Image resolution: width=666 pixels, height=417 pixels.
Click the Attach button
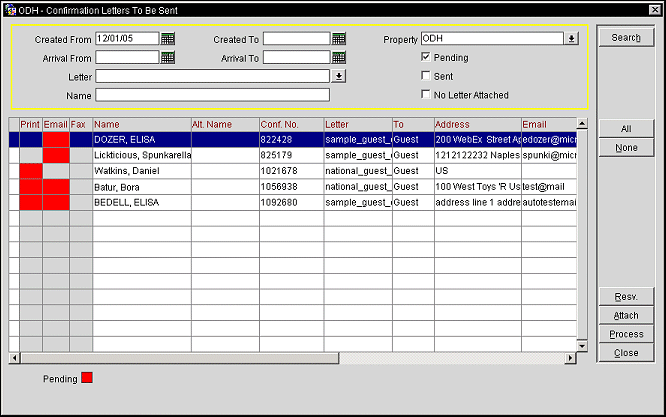[x=626, y=316]
